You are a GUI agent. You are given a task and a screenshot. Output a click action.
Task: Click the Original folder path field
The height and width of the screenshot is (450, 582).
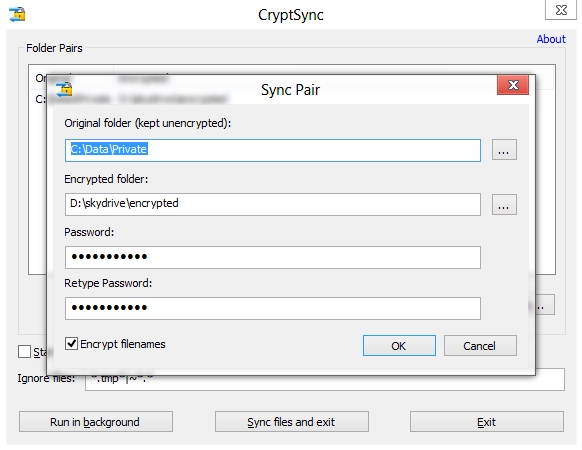tap(273, 150)
